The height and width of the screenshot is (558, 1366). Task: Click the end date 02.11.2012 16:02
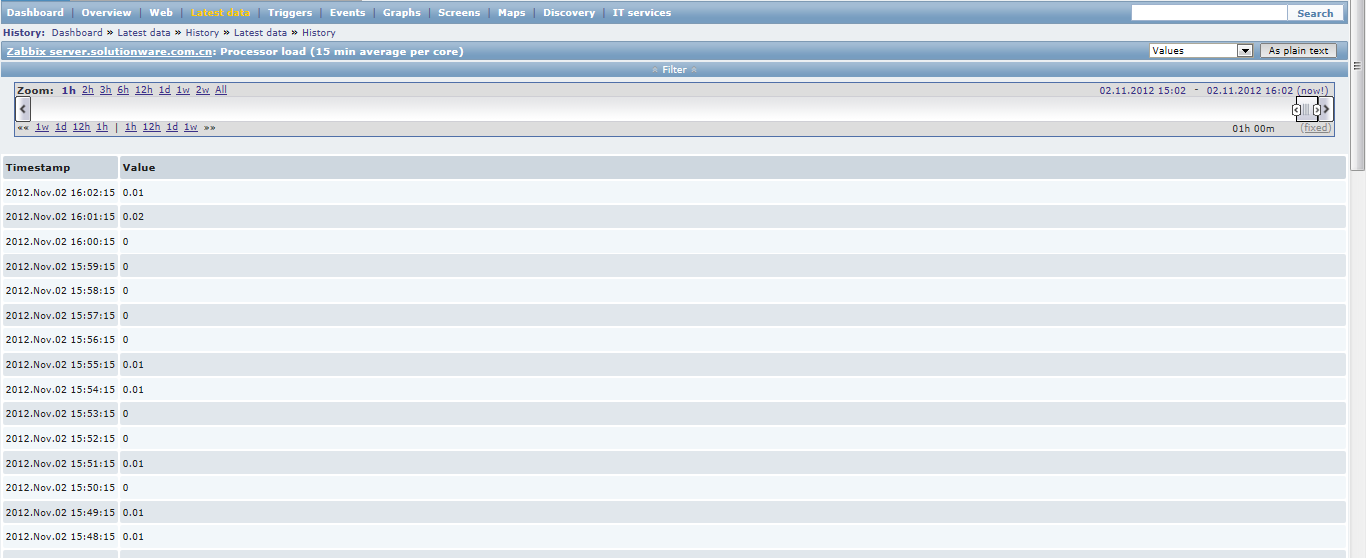point(1250,90)
